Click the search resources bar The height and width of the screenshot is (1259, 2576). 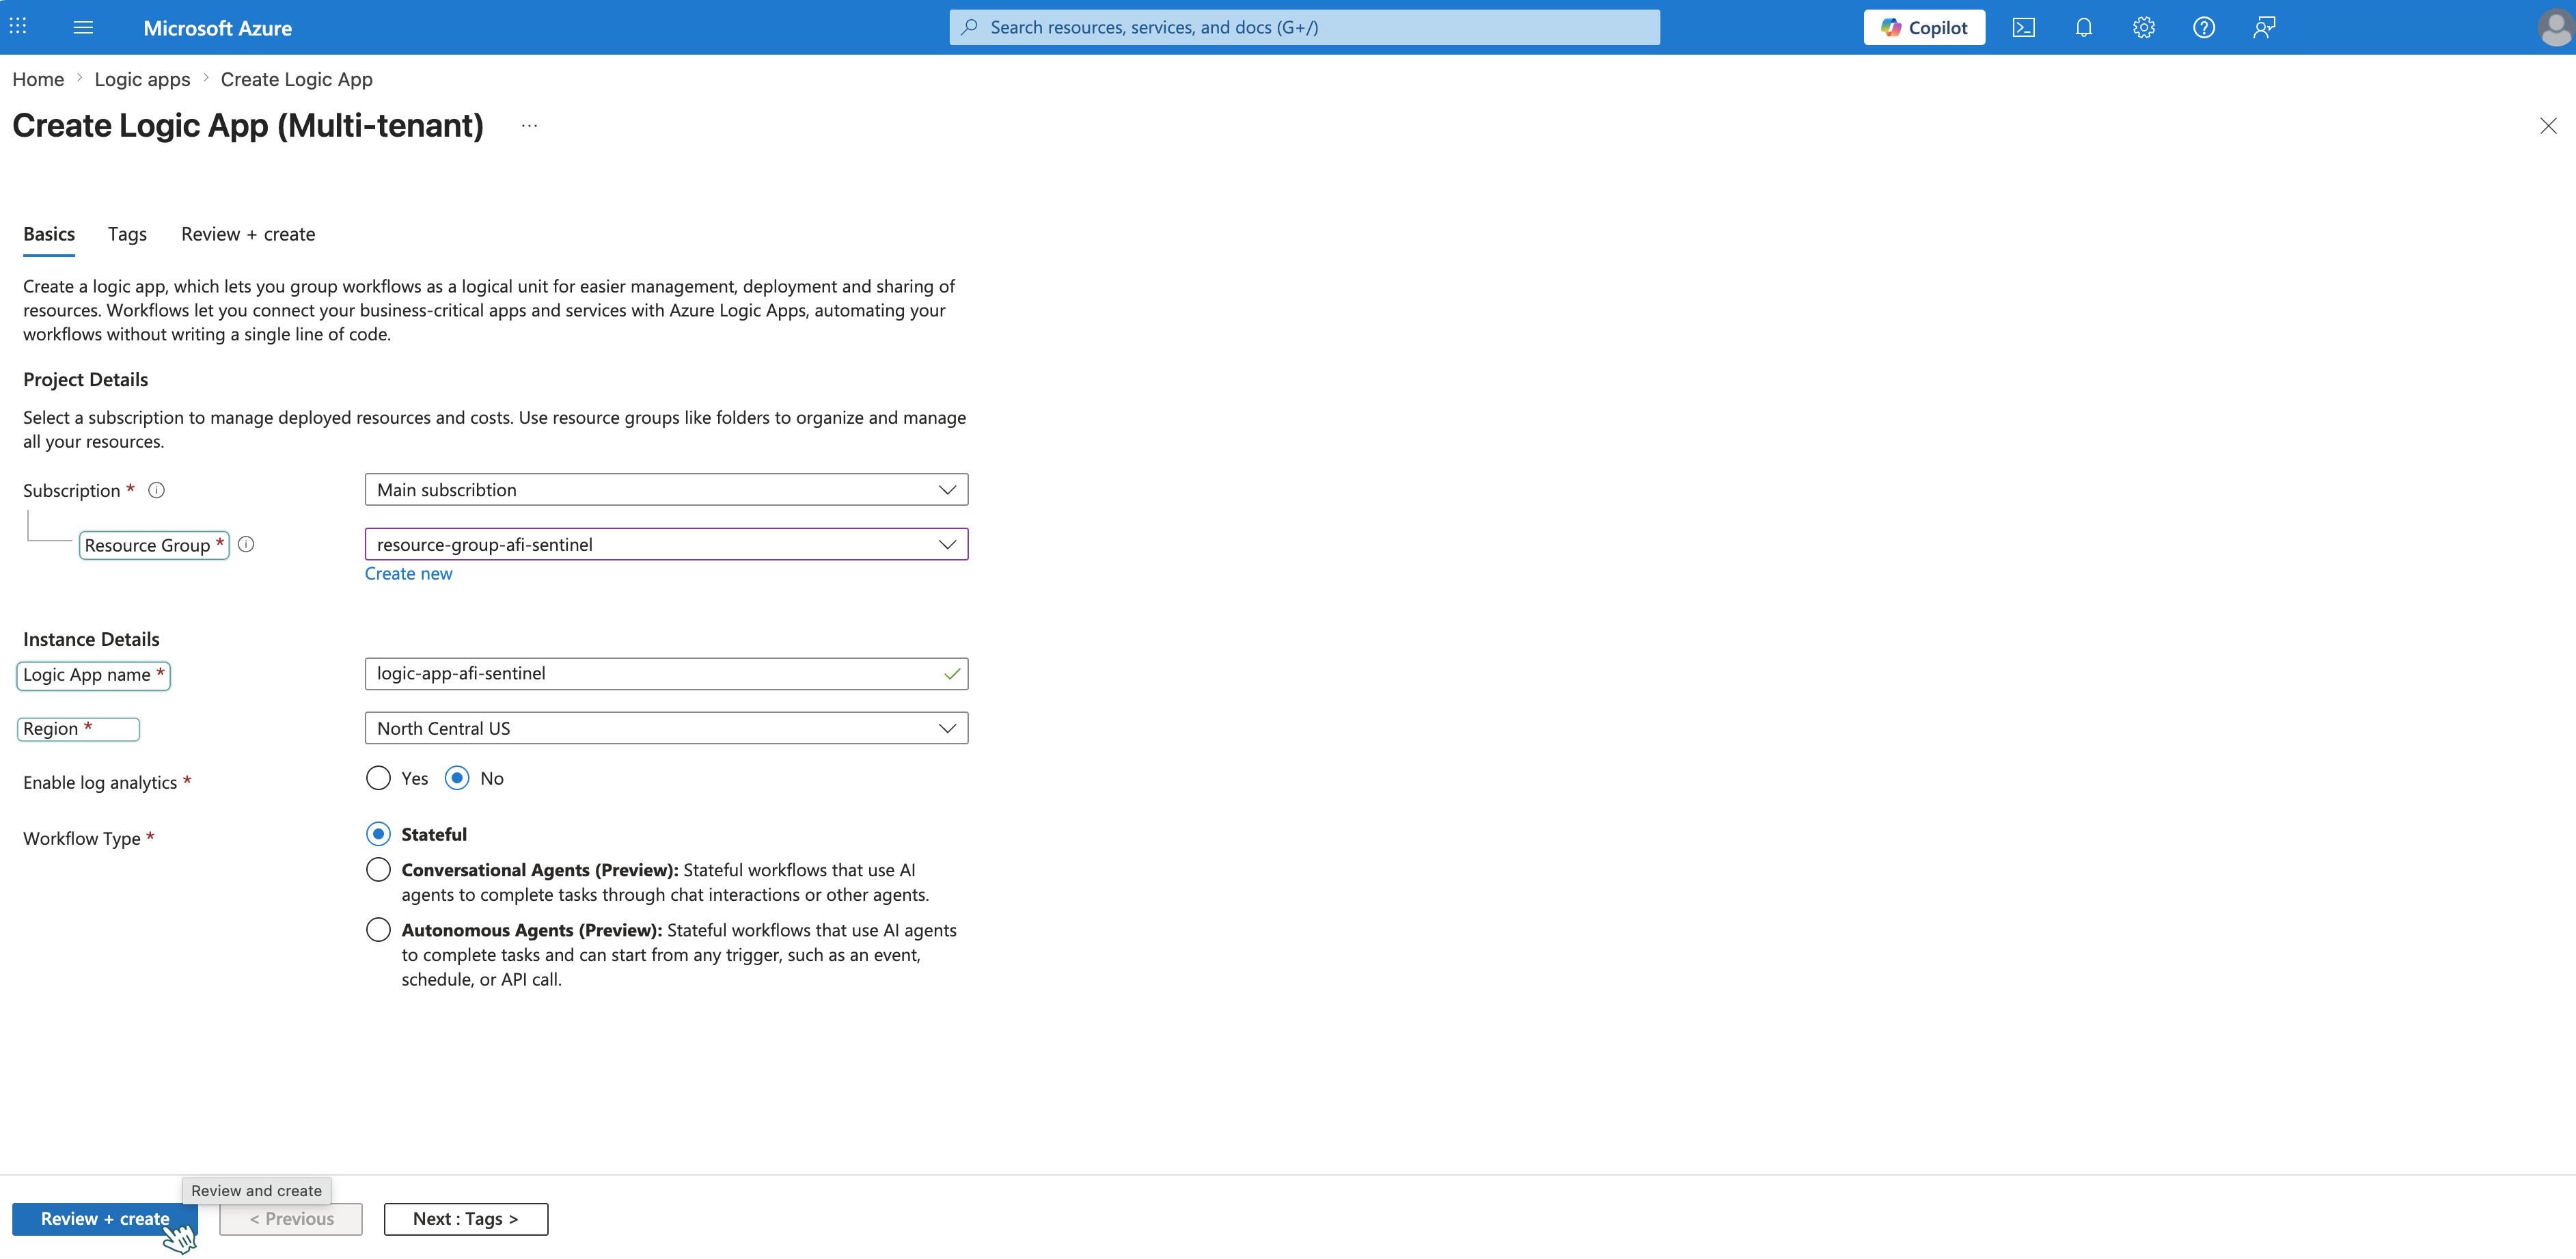(1304, 27)
